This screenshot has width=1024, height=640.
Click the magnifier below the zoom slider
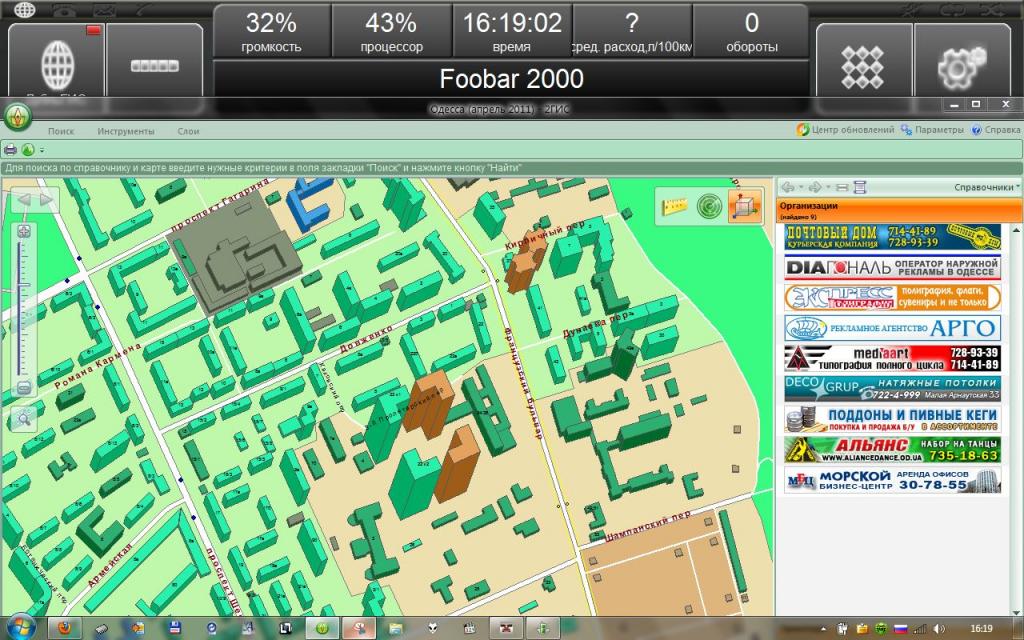point(24,418)
